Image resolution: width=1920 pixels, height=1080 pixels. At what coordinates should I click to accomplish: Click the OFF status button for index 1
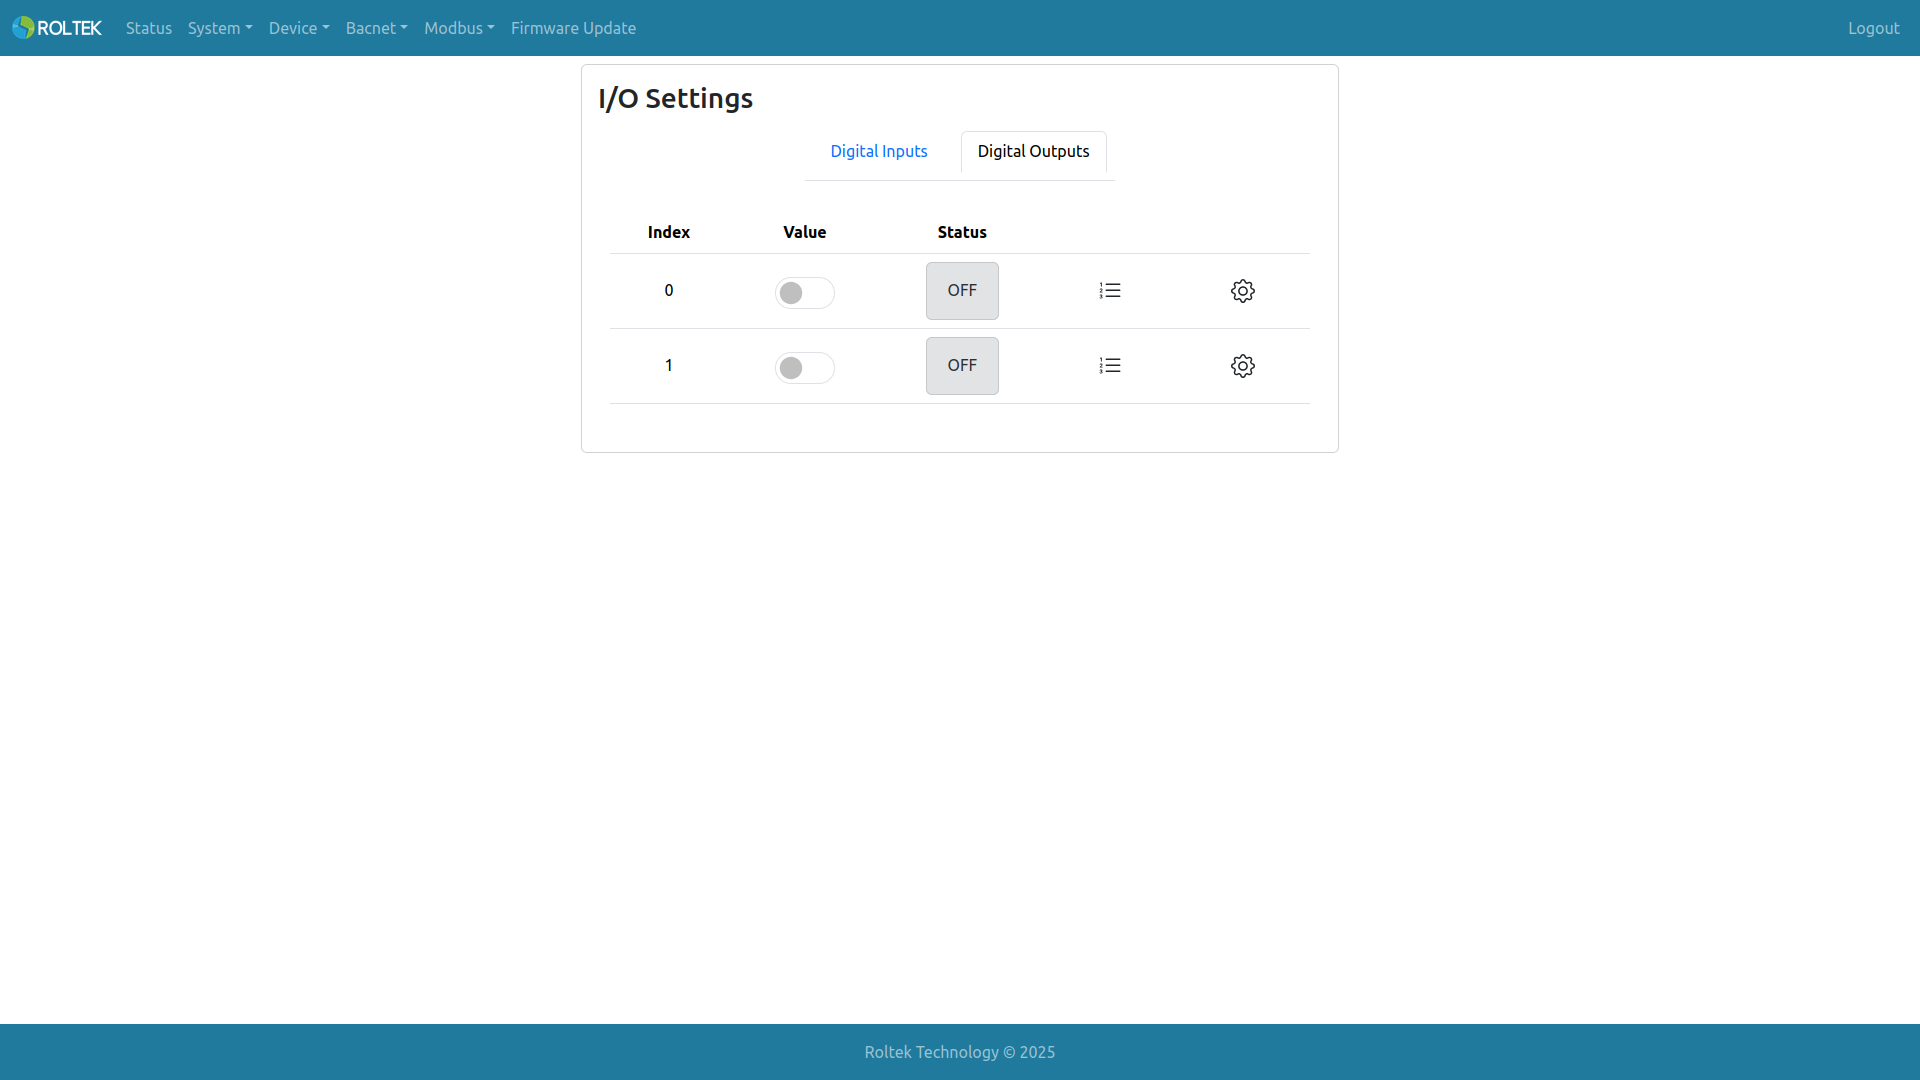pyautogui.click(x=962, y=366)
